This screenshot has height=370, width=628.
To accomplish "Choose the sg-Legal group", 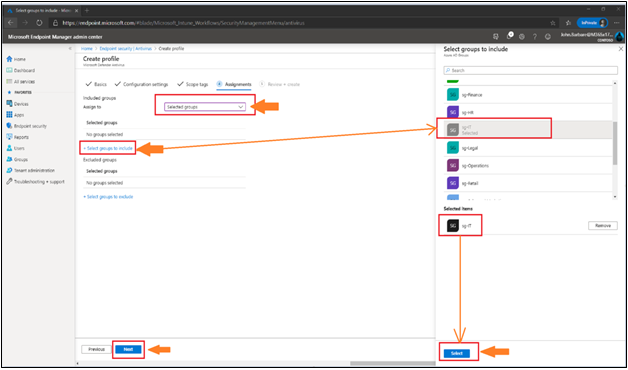I will tap(528, 148).
